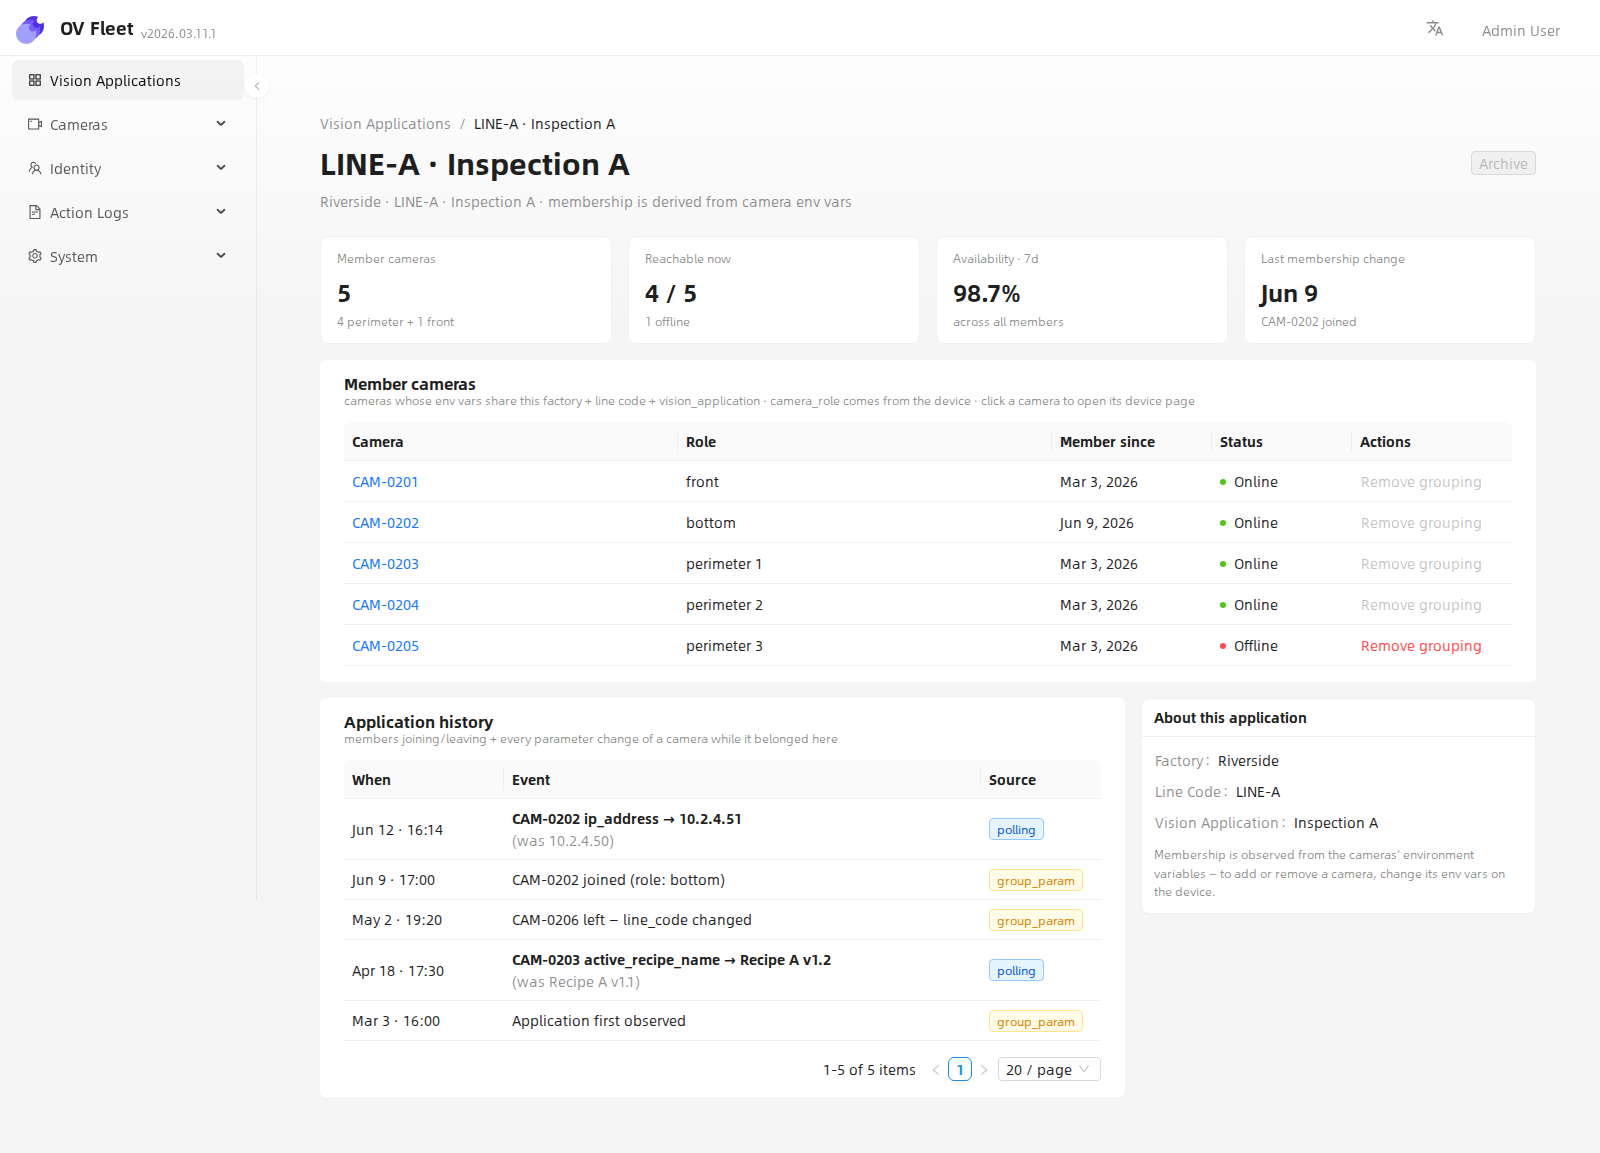Click the Last membership change Jun 9 card
The image size is (1600, 1153).
1390,290
